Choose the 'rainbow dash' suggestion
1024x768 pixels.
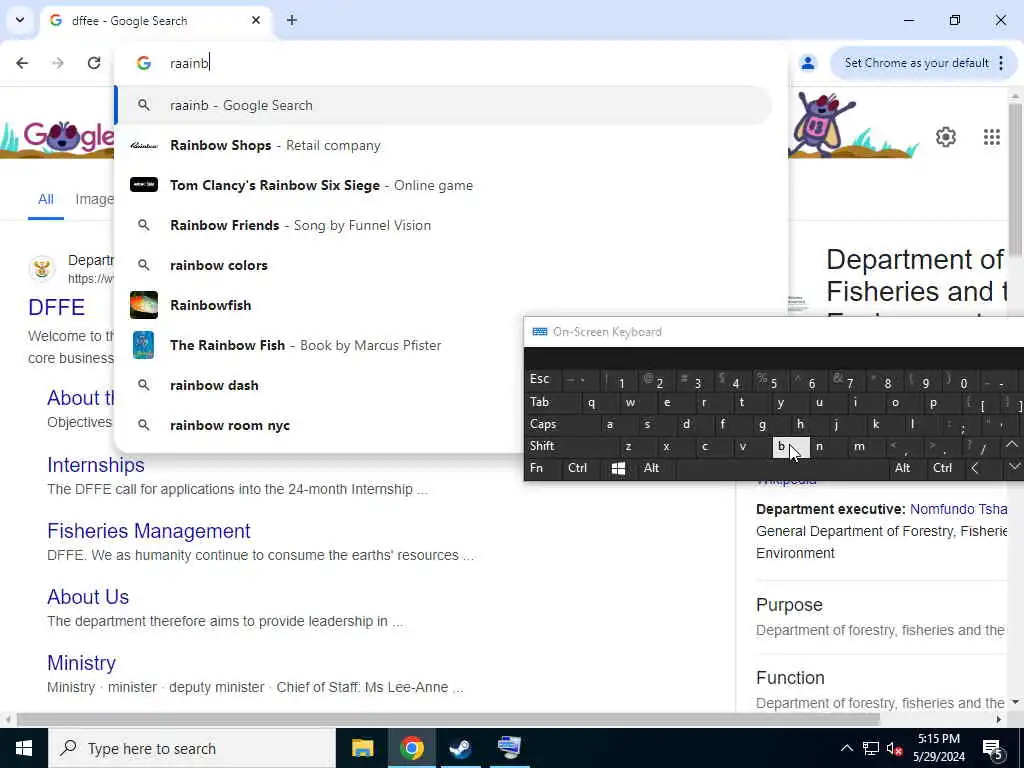click(x=320, y=385)
